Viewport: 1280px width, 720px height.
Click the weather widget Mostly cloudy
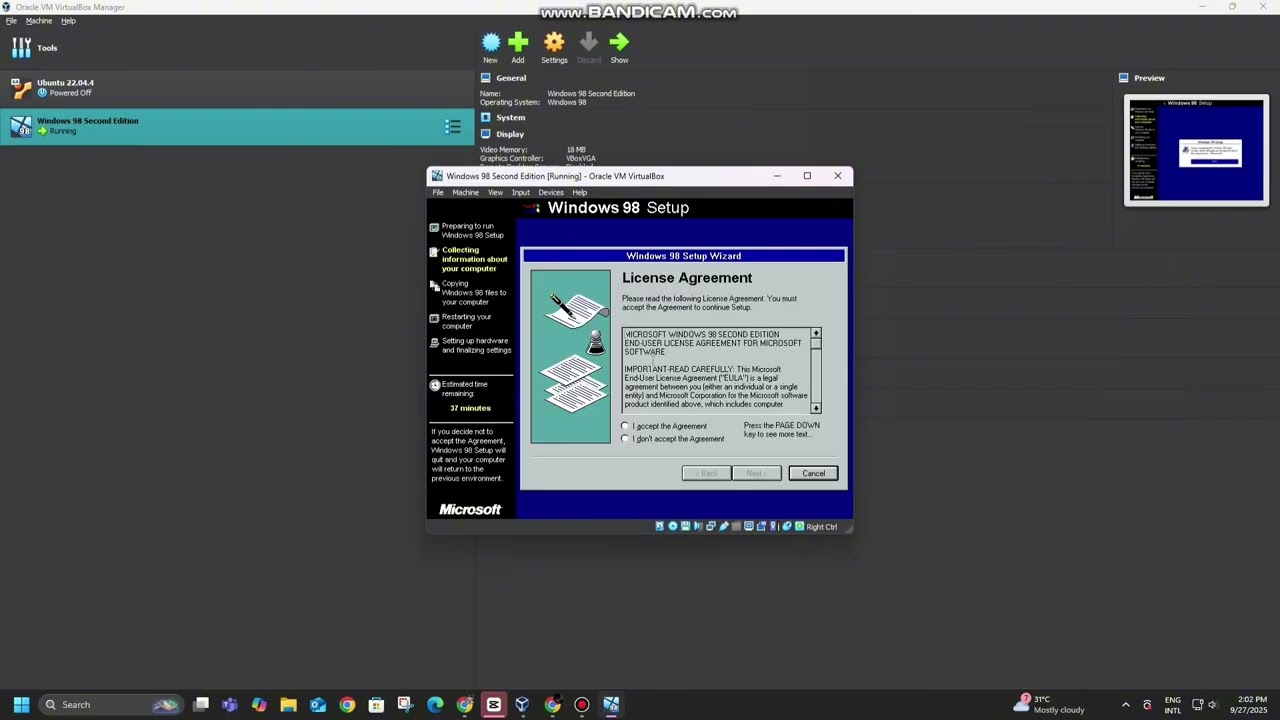click(1050, 705)
